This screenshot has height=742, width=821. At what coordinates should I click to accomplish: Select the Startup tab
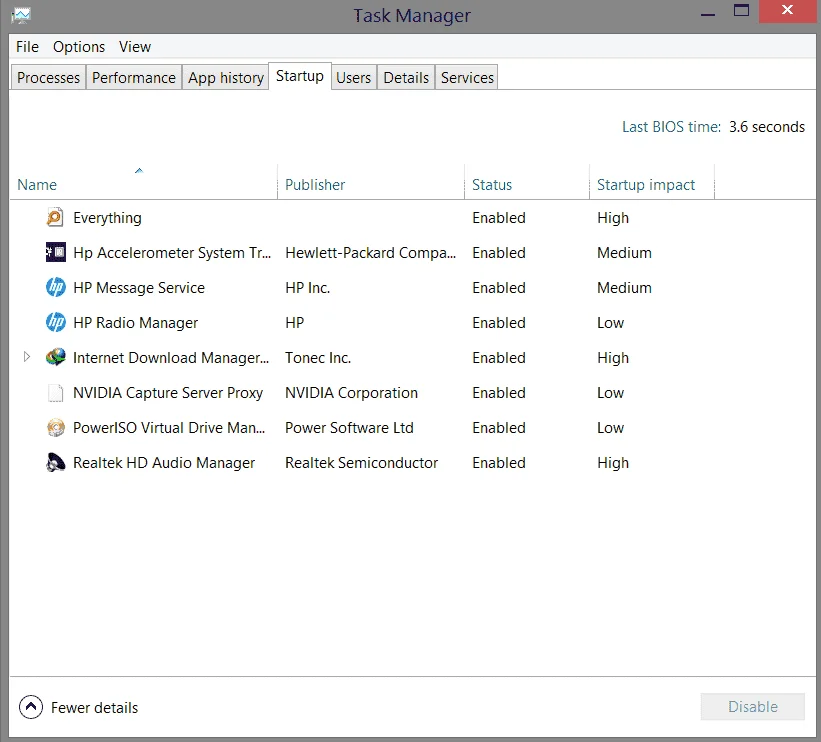tap(299, 76)
